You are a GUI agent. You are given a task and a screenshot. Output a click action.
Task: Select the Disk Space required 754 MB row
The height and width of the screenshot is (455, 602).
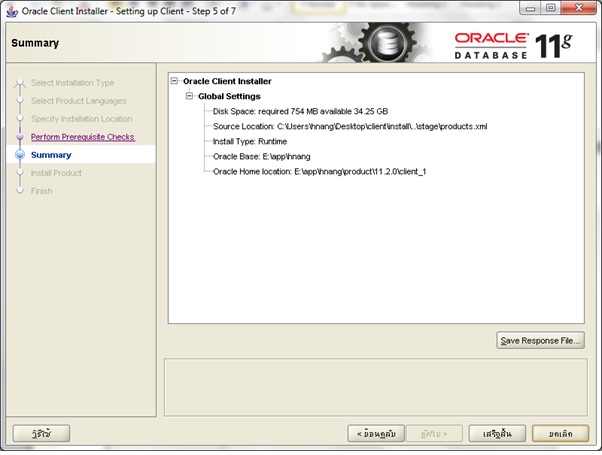300,111
